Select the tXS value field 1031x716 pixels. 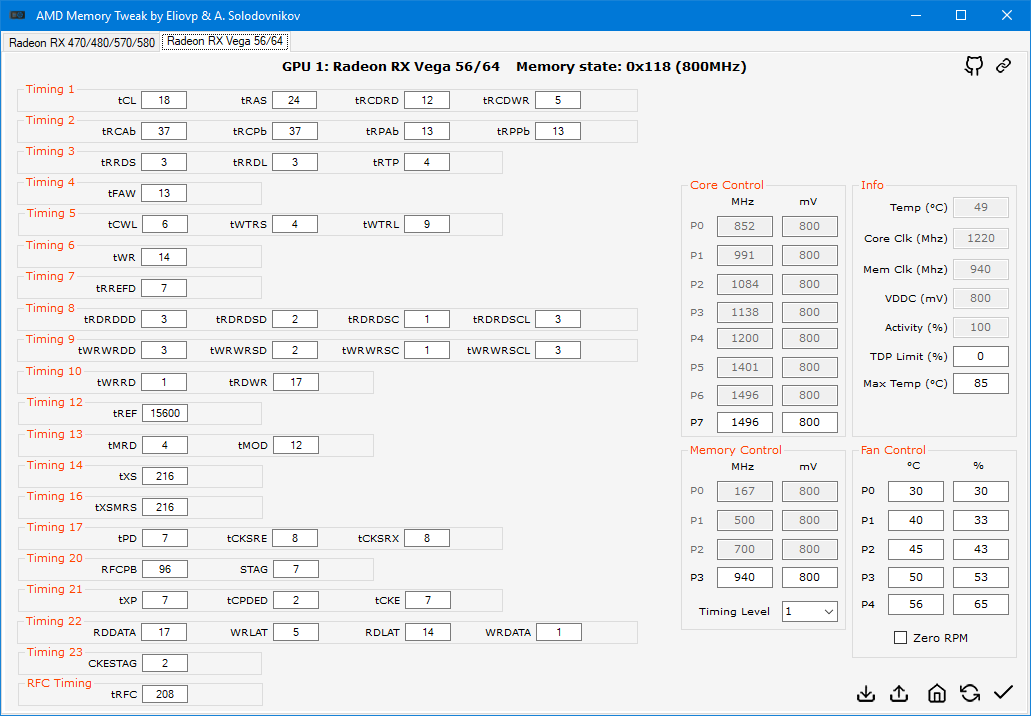click(x=165, y=476)
